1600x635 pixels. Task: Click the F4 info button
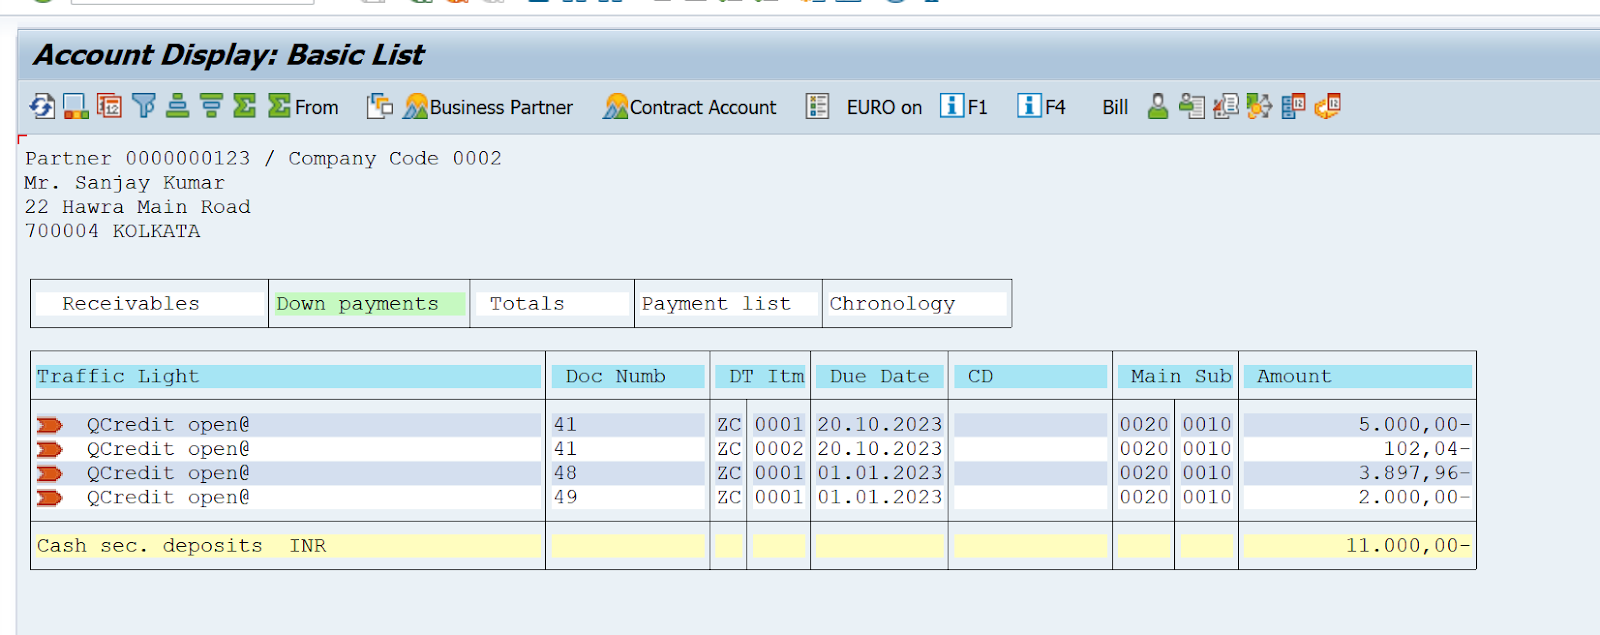[1041, 106]
